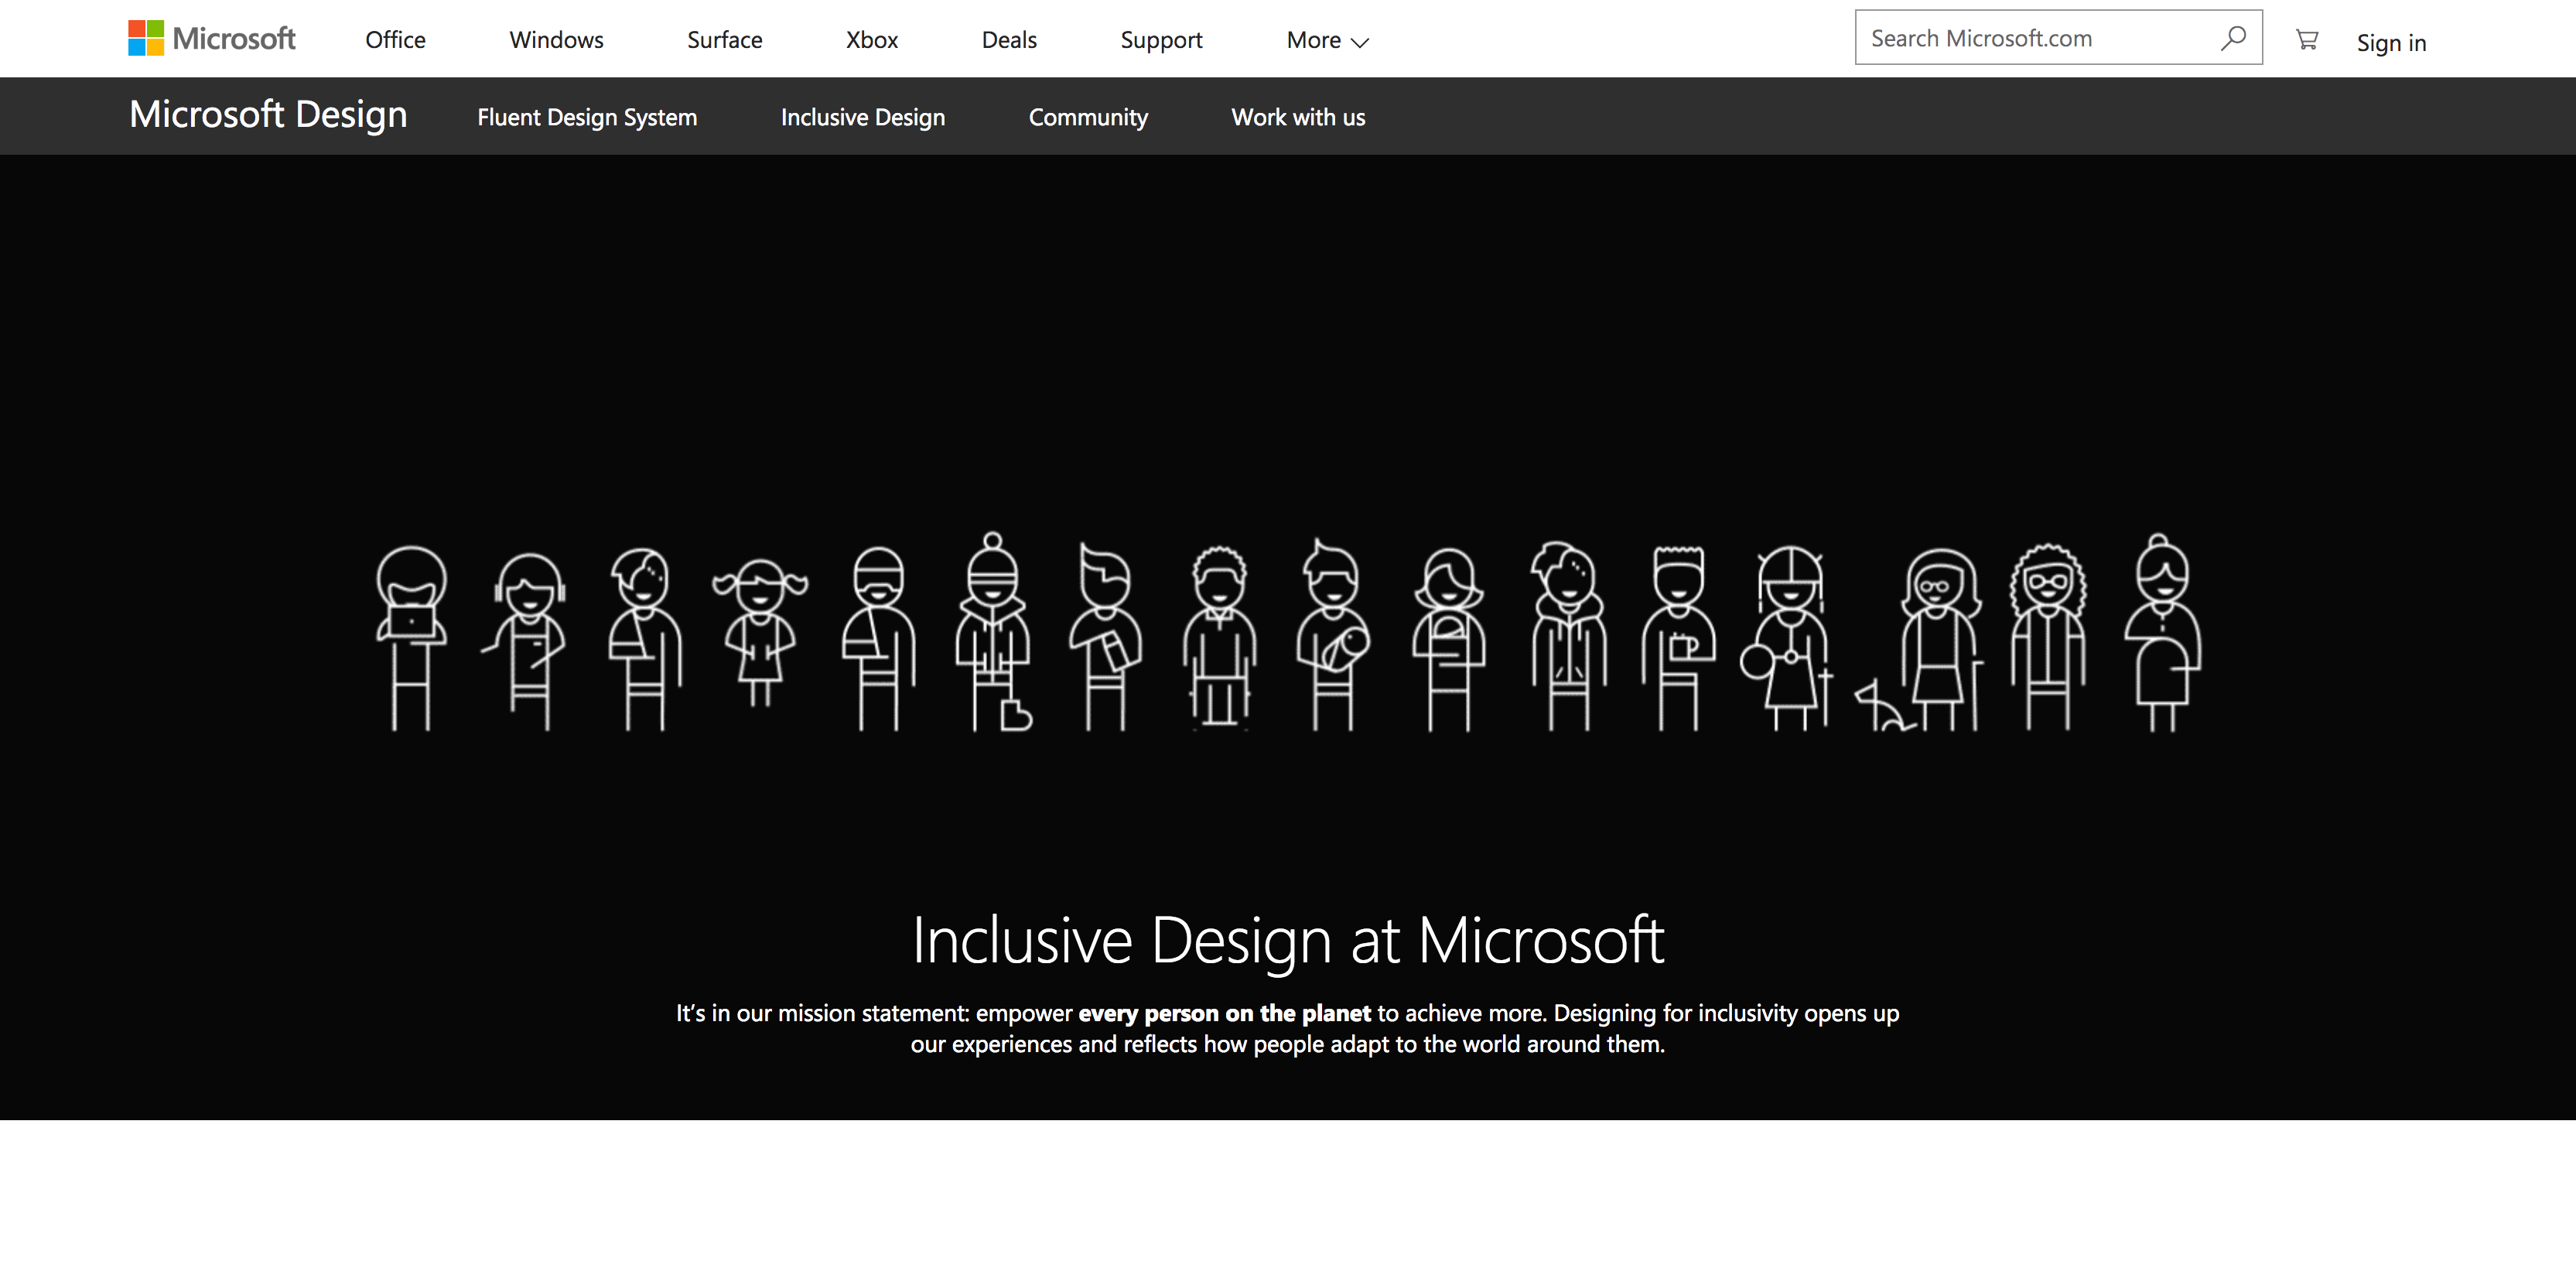Open the Office menu item
This screenshot has width=2576, height=1261.
click(395, 40)
